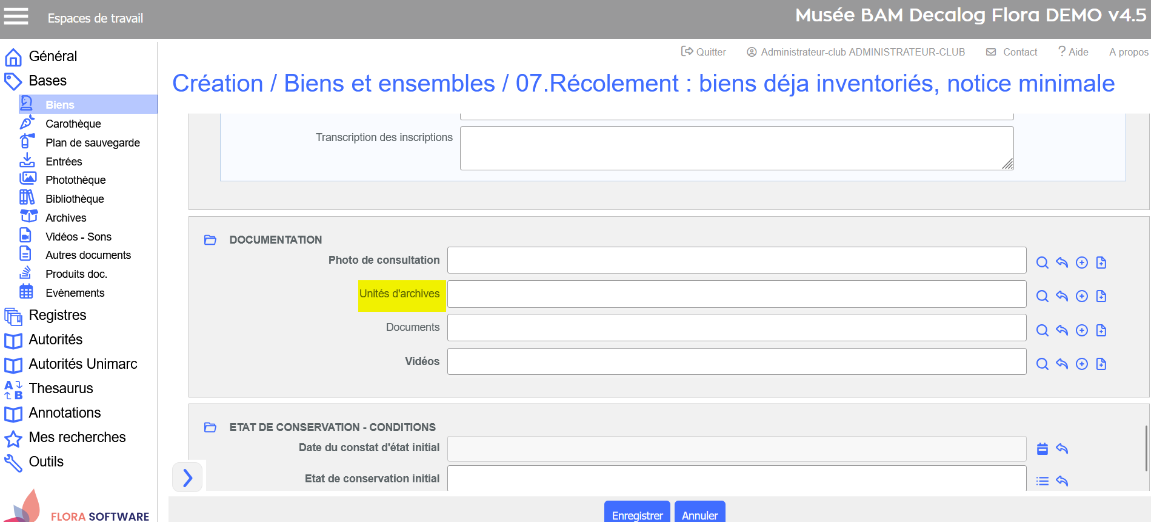Collapse ETAT DE CONSERVATION - CONDITIONS section
The image size is (1151, 522).
210,427
